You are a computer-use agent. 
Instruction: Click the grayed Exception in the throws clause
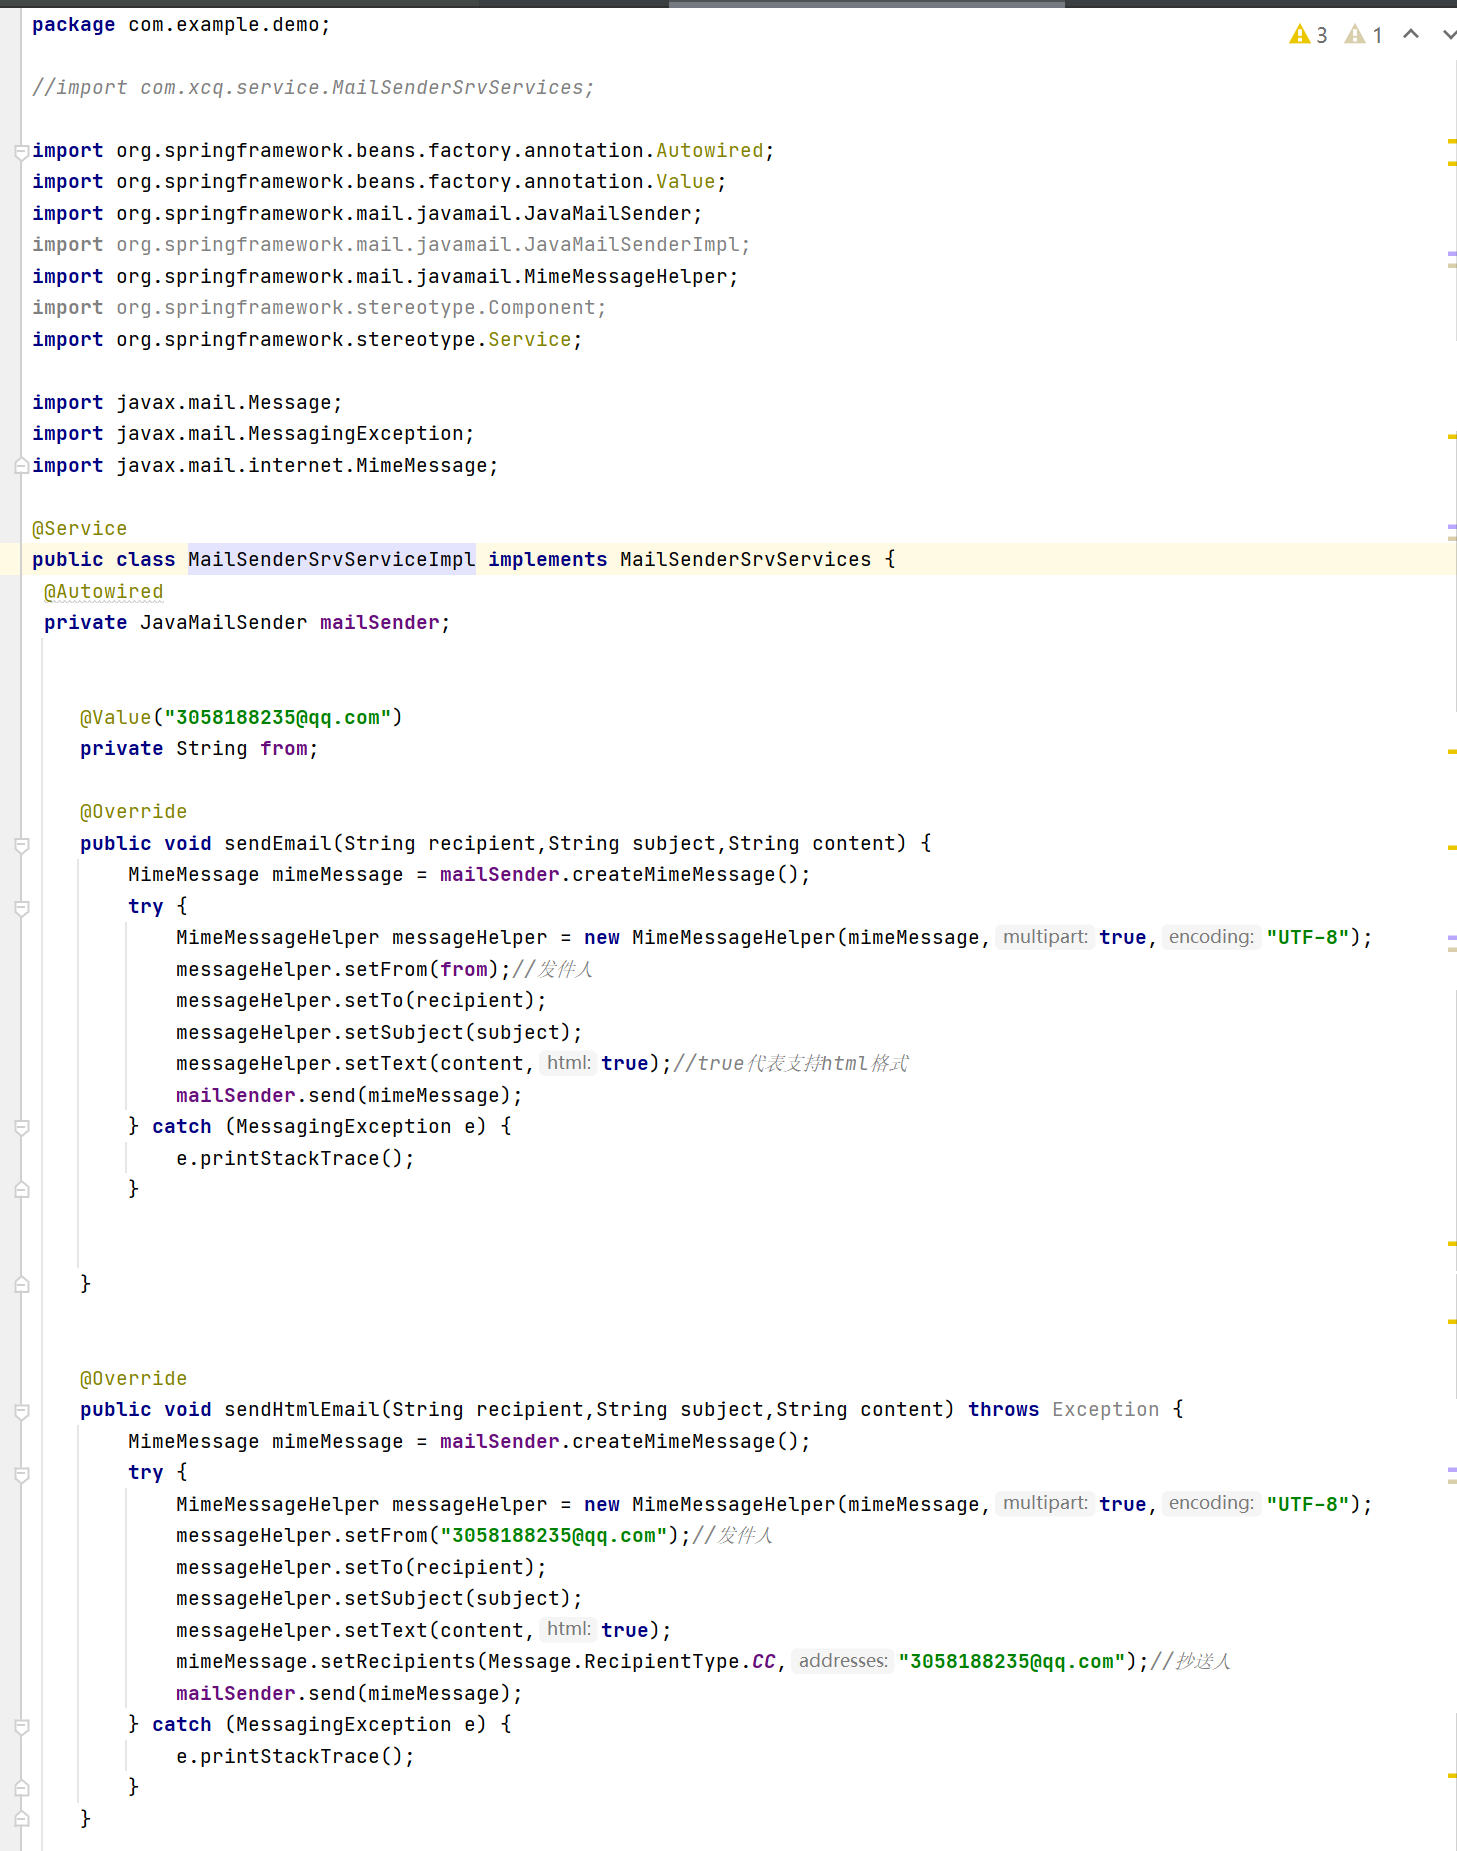click(x=1105, y=1409)
